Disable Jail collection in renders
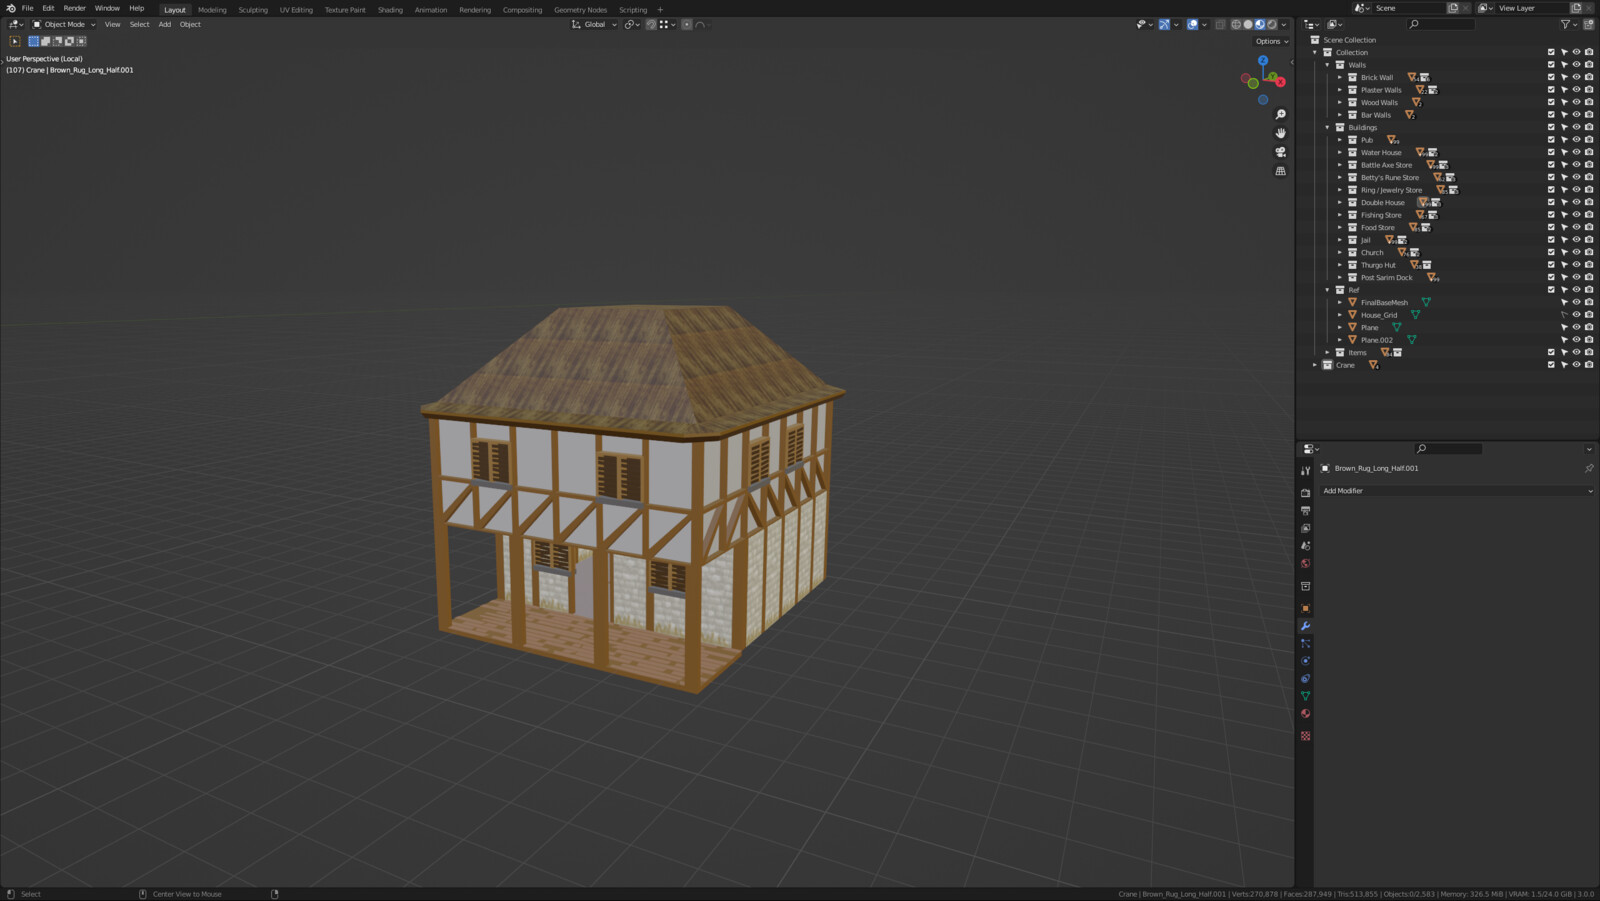 [x=1589, y=240]
